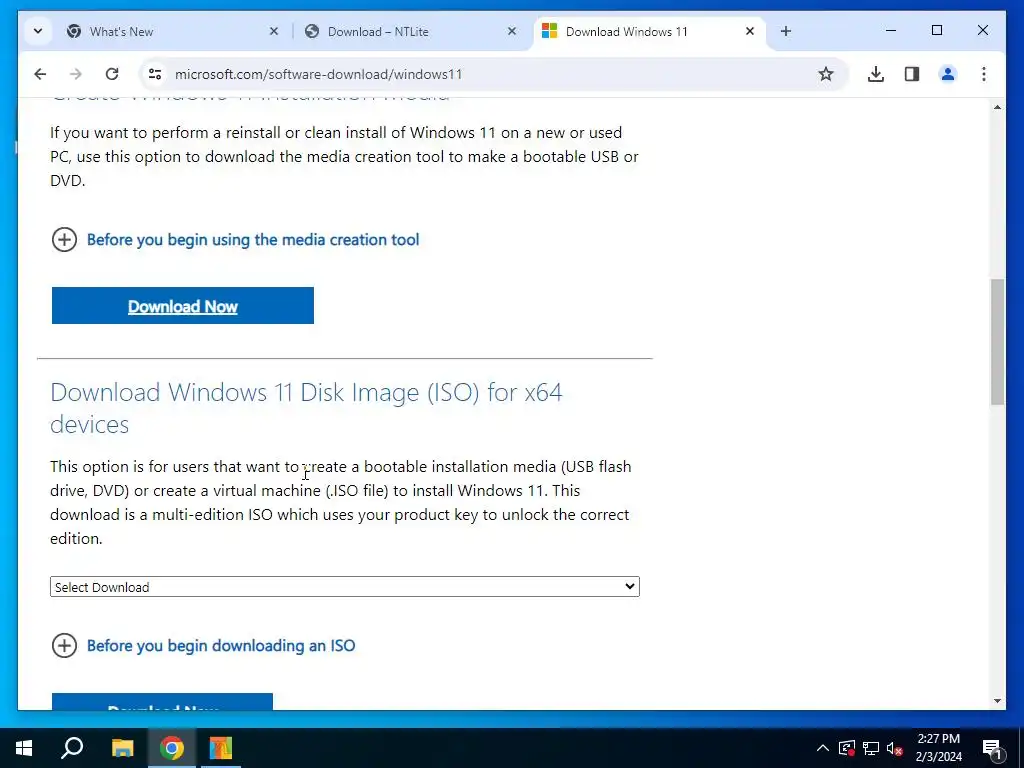The height and width of the screenshot is (768, 1024).
Task: Click the muted volume tray icon
Action: click(x=895, y=748)
